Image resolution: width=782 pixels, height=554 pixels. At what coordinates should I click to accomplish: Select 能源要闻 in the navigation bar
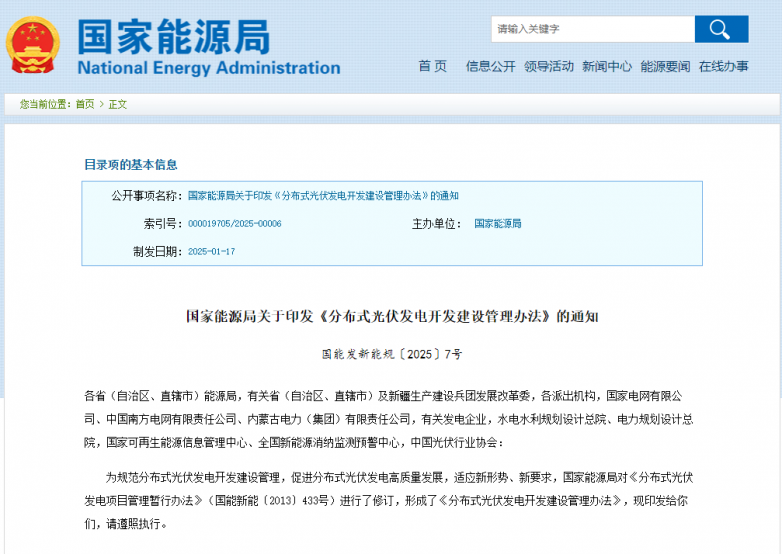665,67
